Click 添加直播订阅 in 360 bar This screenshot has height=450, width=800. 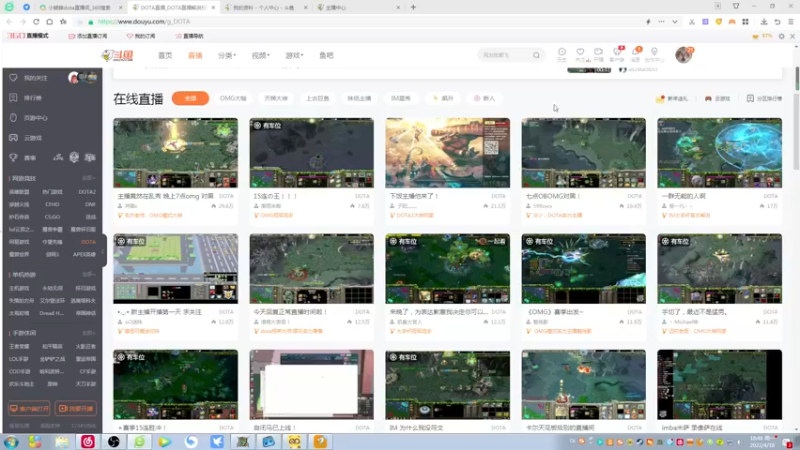coord(88,36)
